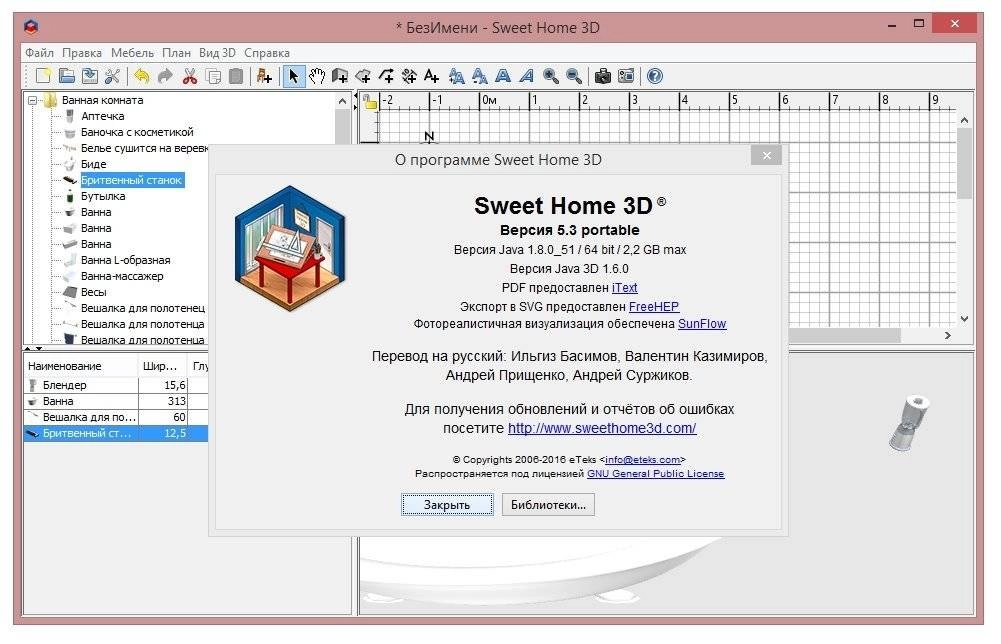Click the Paste clipboard icon

coord(236,76)
